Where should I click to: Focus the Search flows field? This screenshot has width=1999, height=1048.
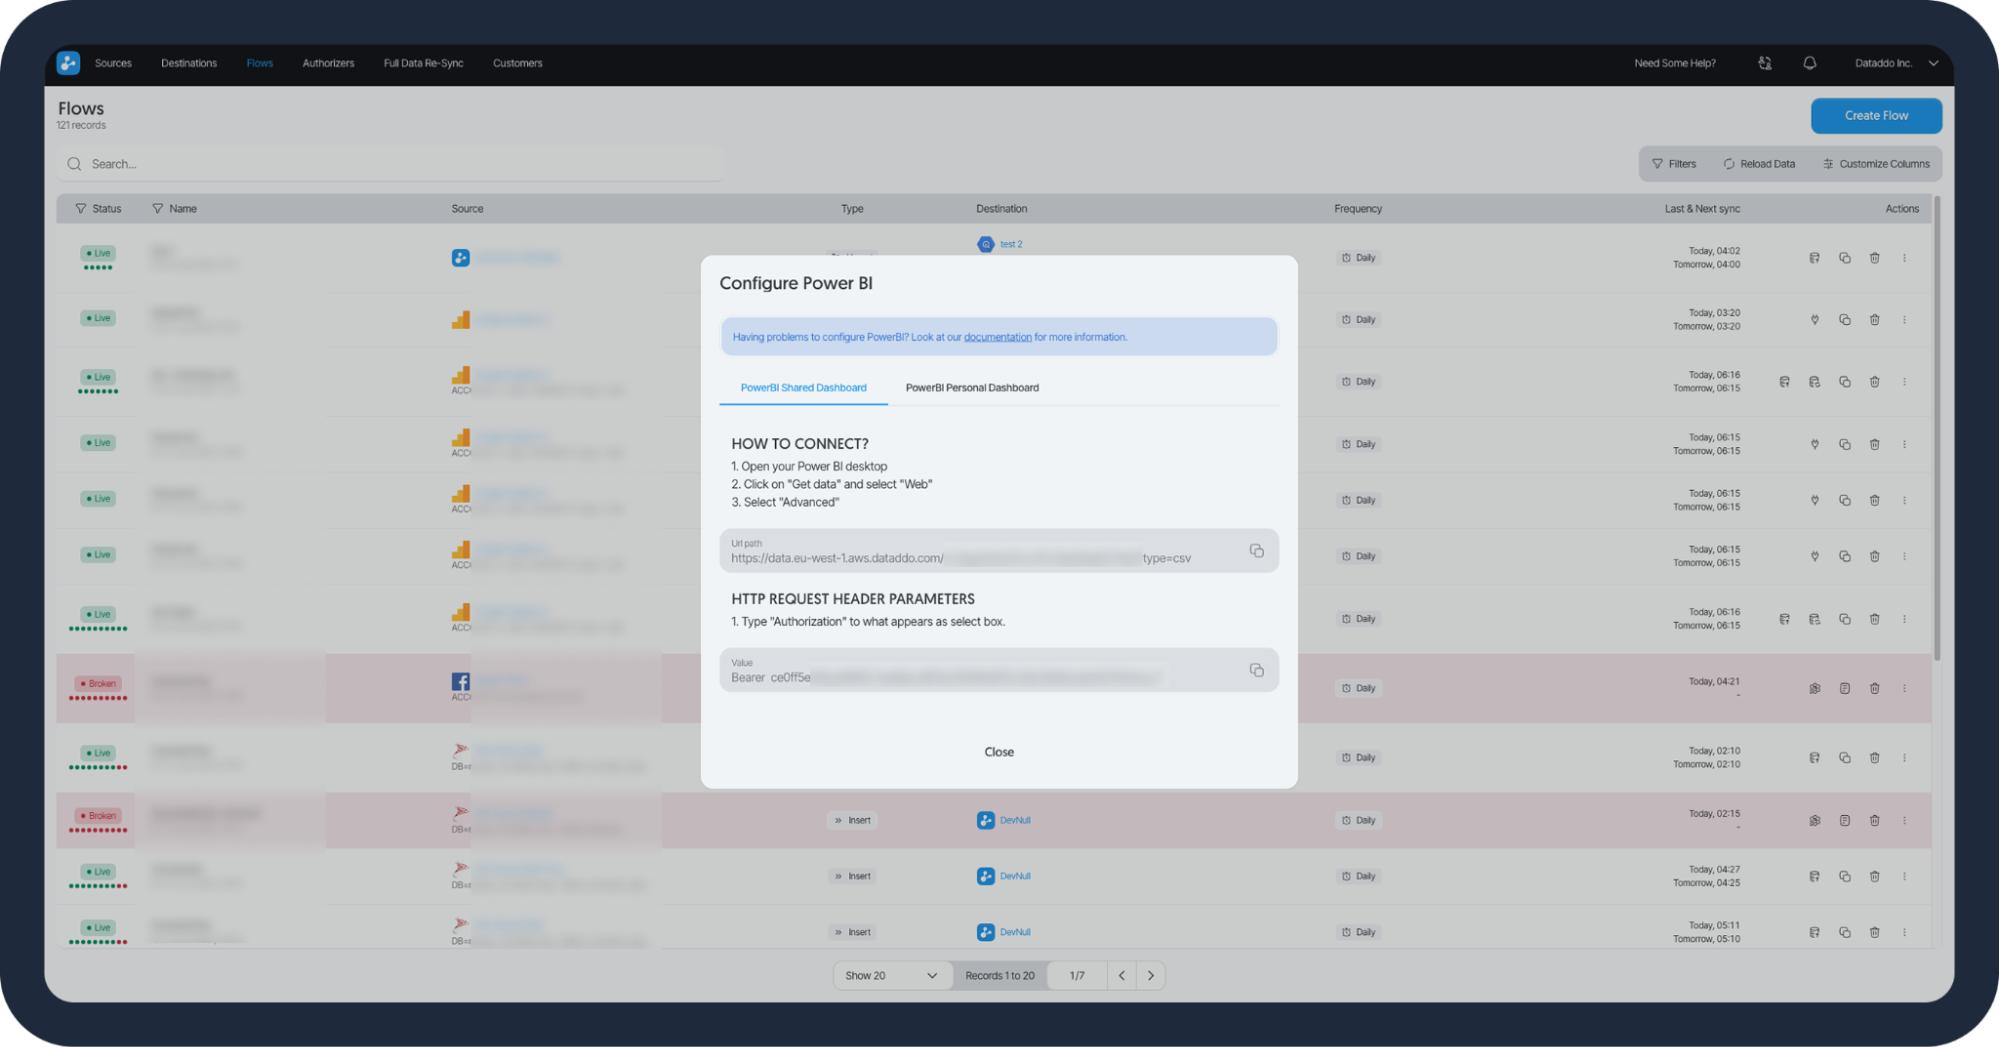pos(390,164)
